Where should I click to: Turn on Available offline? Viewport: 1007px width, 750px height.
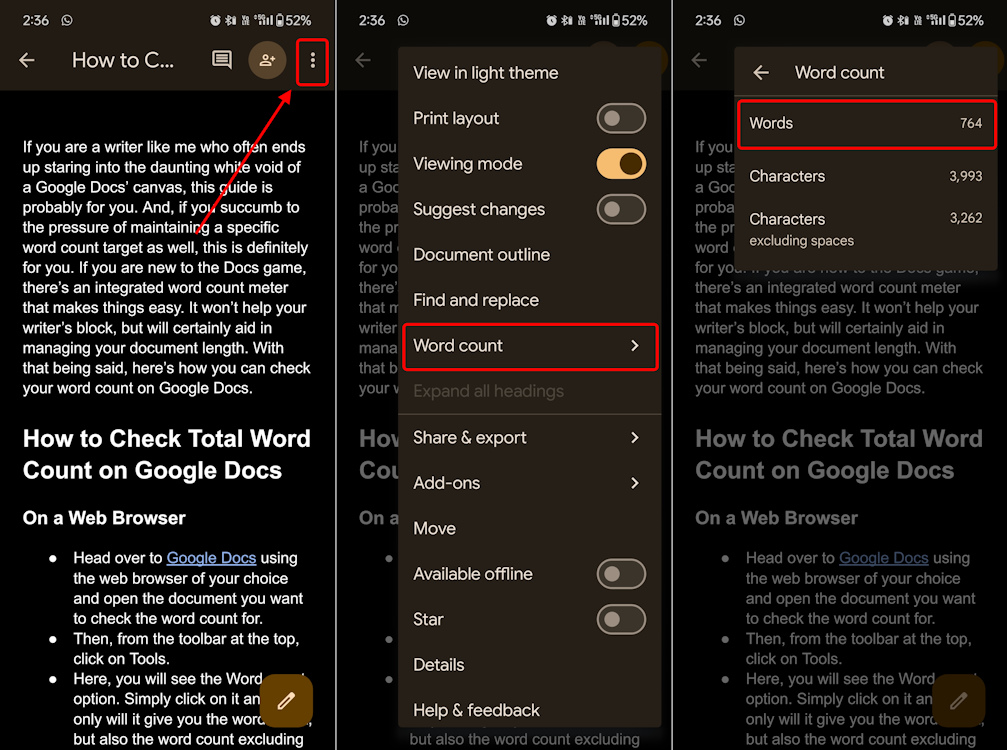click(x=621, y=574)
